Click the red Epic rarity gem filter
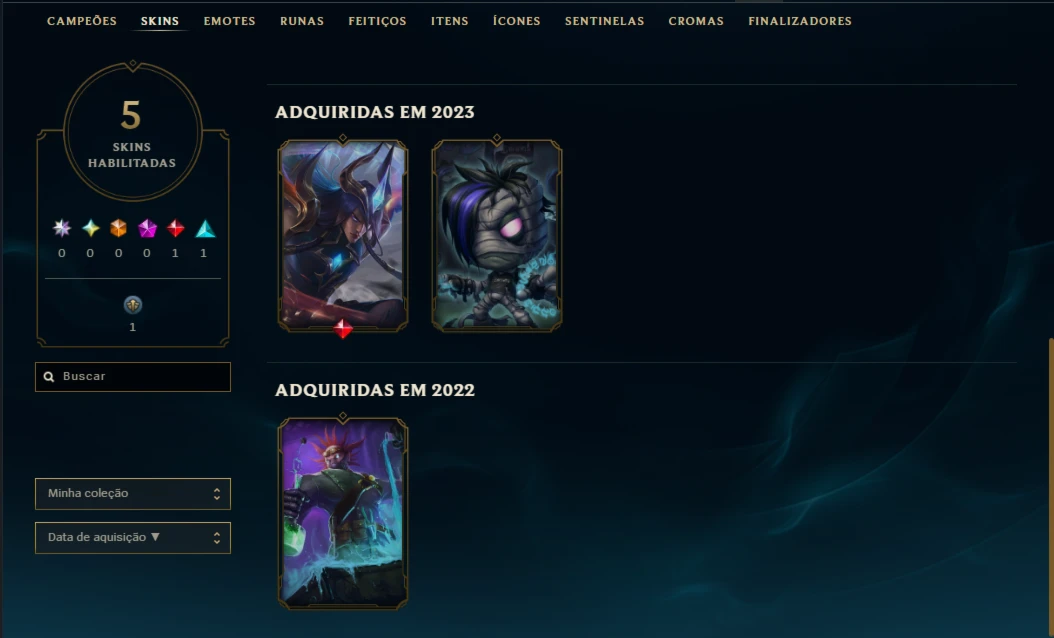The width and height of the screenshot is (1054, 638). coord(175,229)
